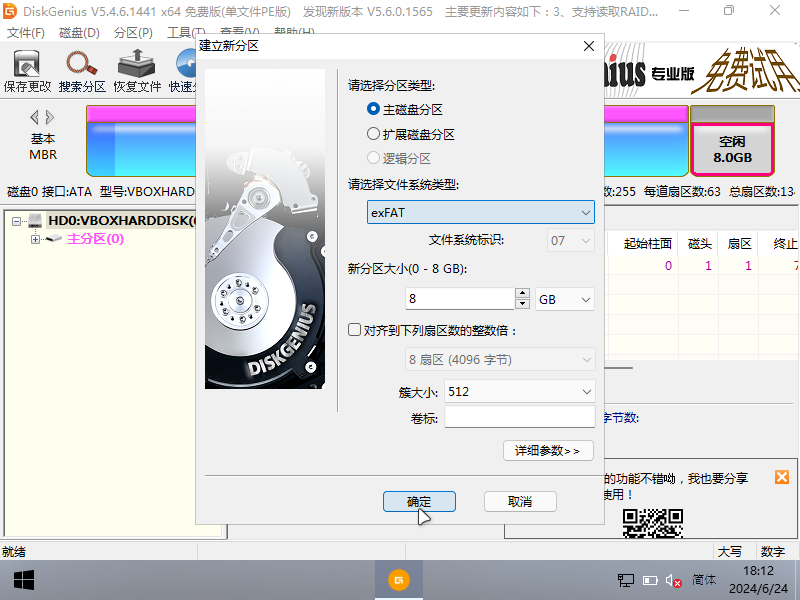Open the 磁盘(D) menu

point(79,33)
